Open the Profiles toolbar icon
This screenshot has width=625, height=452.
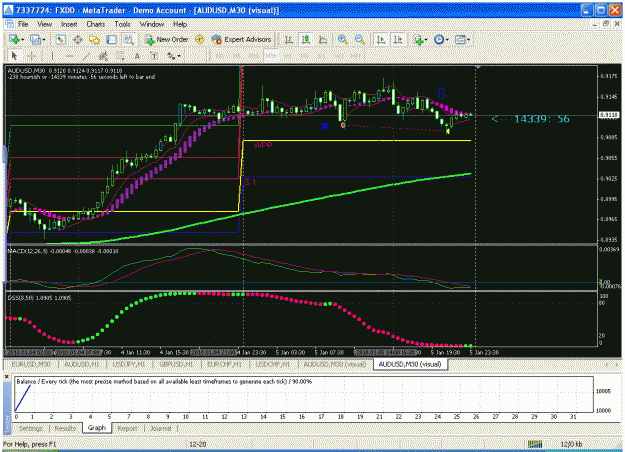35,39
